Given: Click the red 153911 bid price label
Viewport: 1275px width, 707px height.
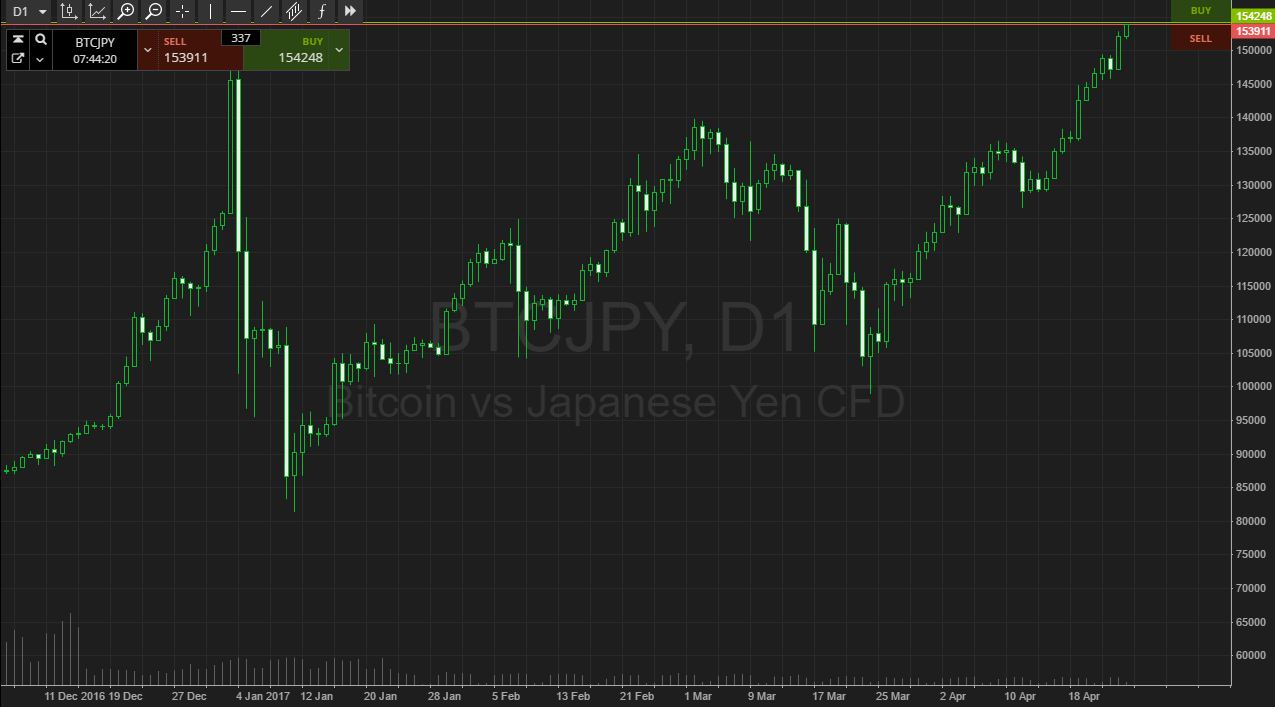Looking at the screenshot, I should point(1253,32).
